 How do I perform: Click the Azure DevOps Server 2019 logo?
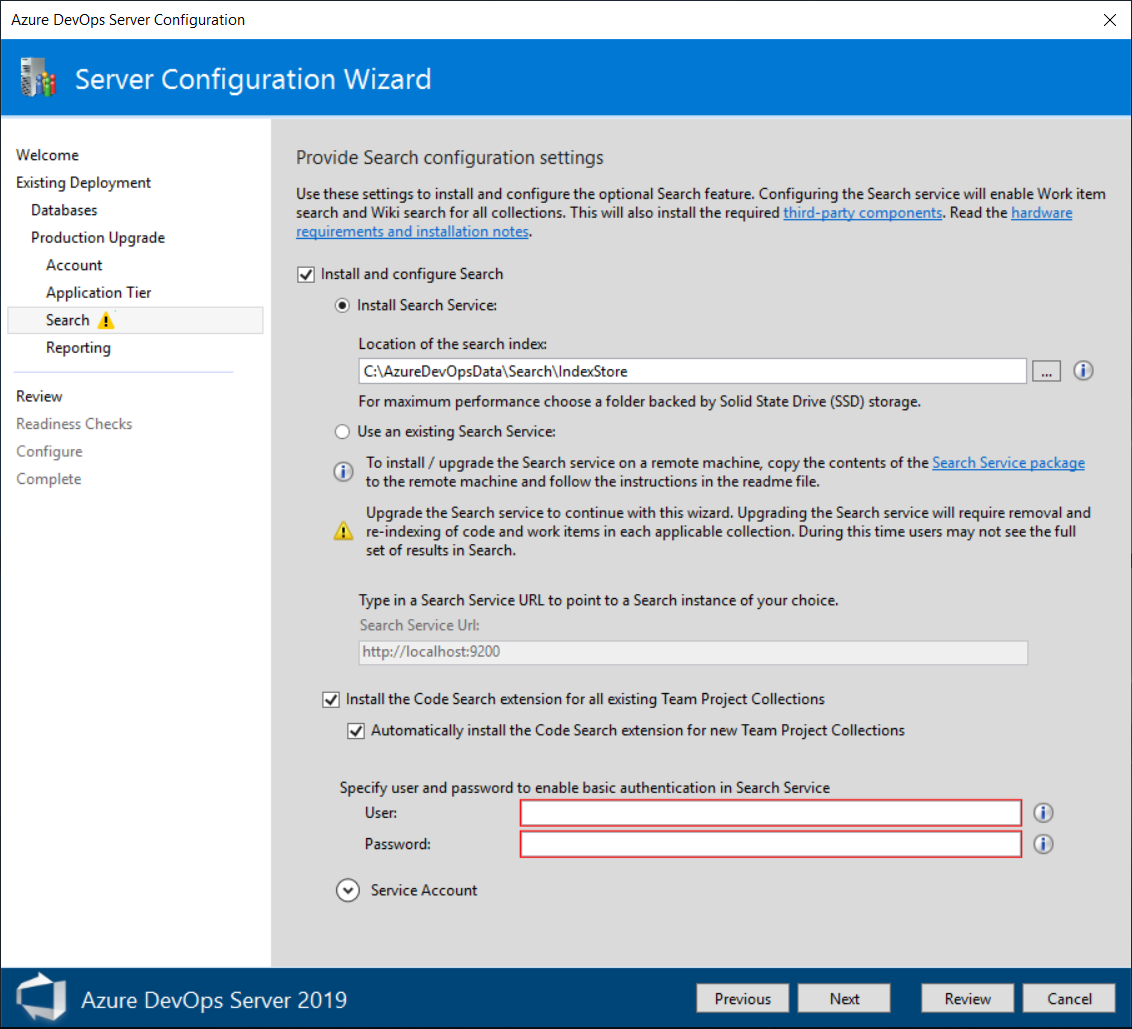pyautogui.click(x=42, y=997)
